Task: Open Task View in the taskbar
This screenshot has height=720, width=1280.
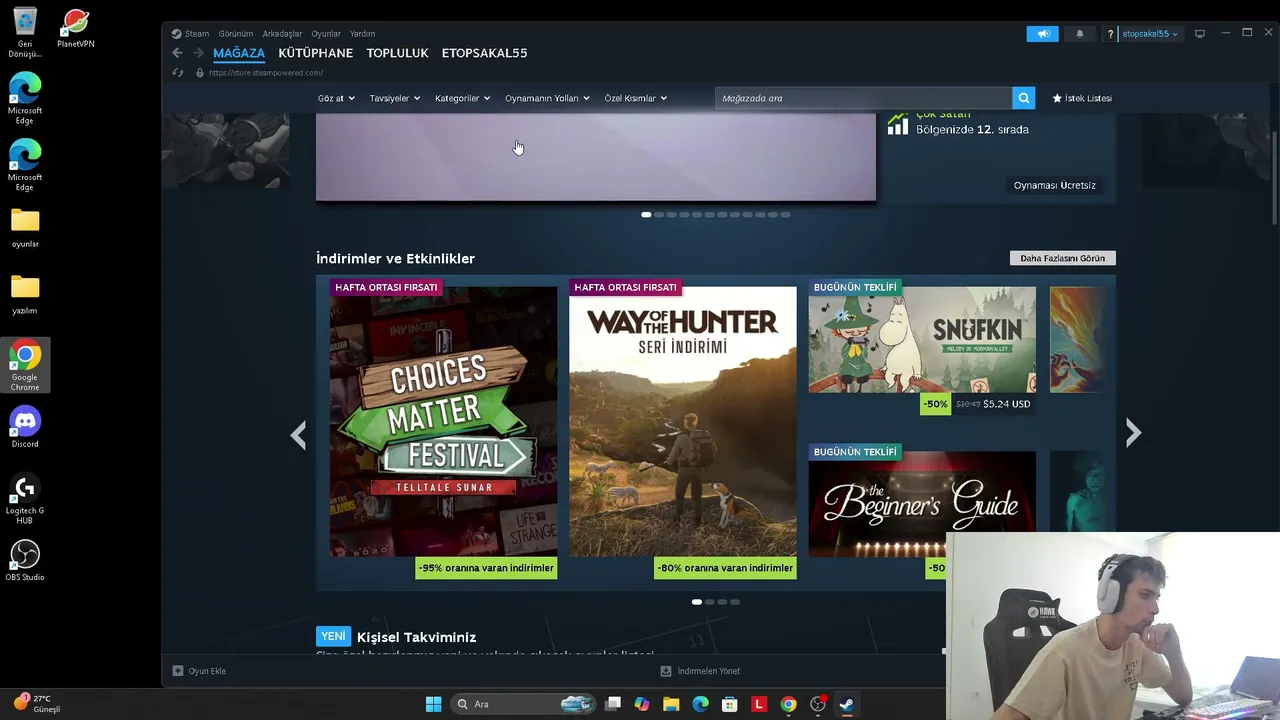Action: point(613,704)
